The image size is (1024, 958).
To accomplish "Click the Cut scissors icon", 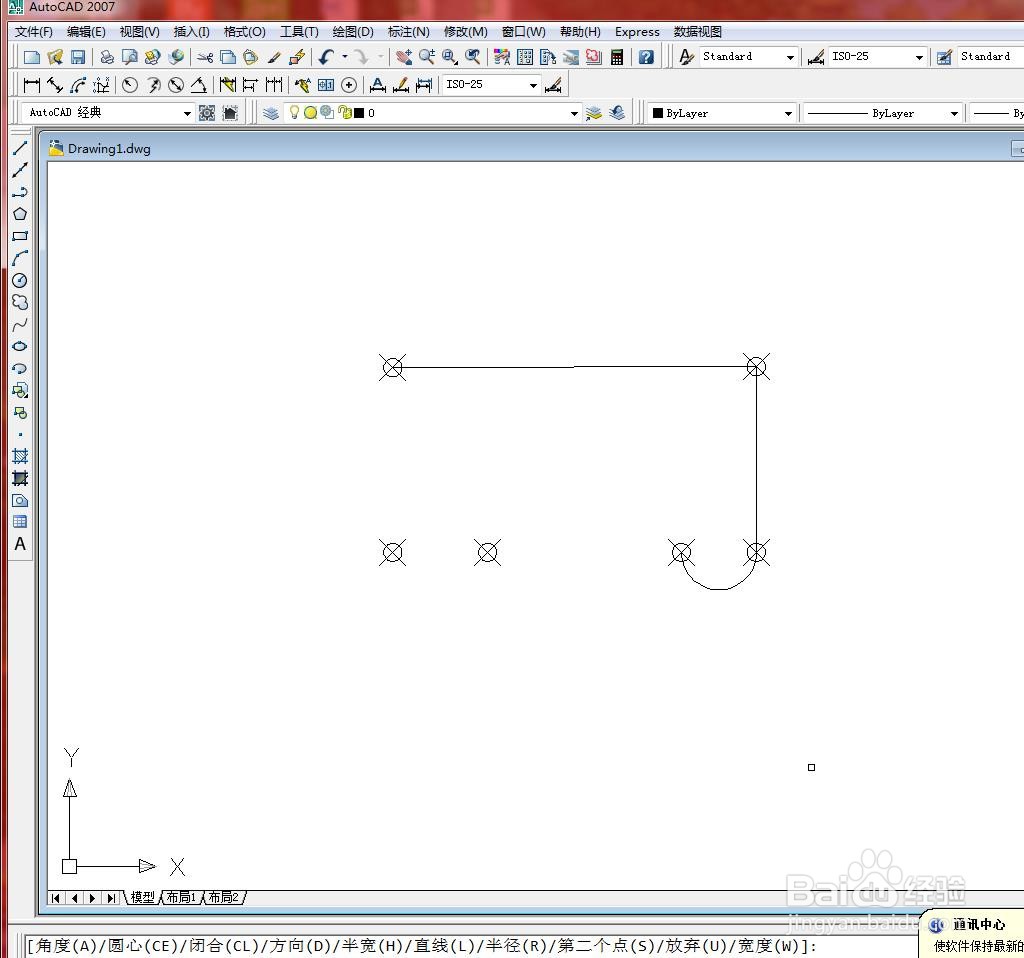I will [x=205, y=57].
